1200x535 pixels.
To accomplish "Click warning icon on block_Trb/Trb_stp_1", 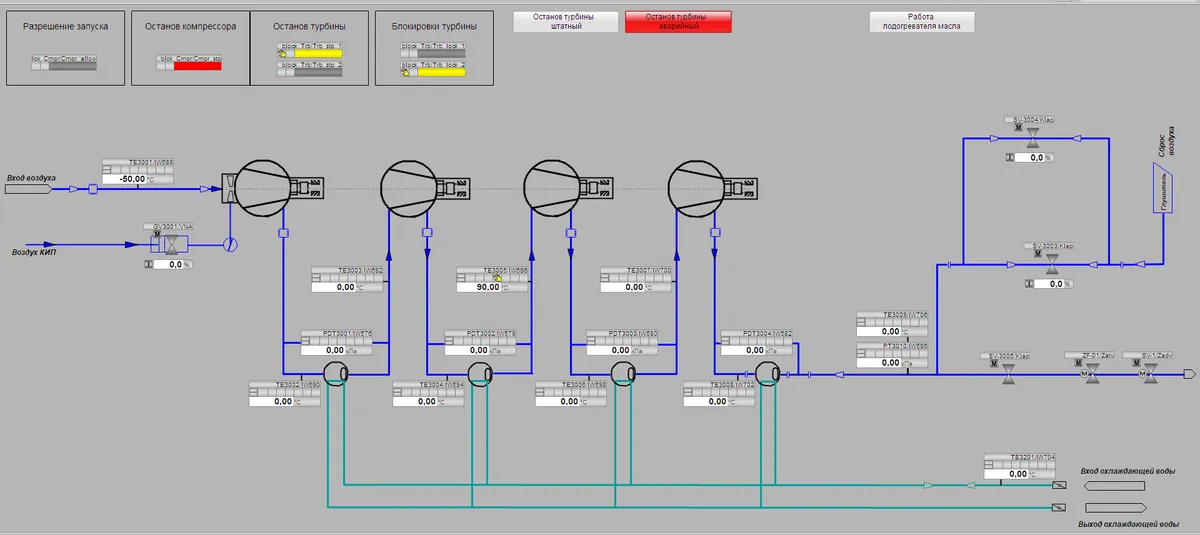I will coord(282,54).
